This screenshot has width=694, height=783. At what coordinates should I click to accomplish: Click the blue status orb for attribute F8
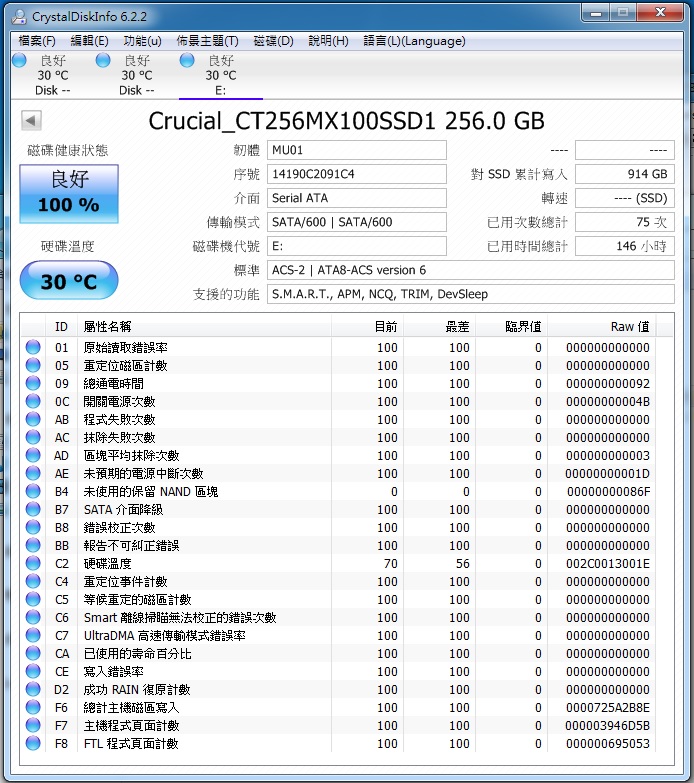click(33, 743)
